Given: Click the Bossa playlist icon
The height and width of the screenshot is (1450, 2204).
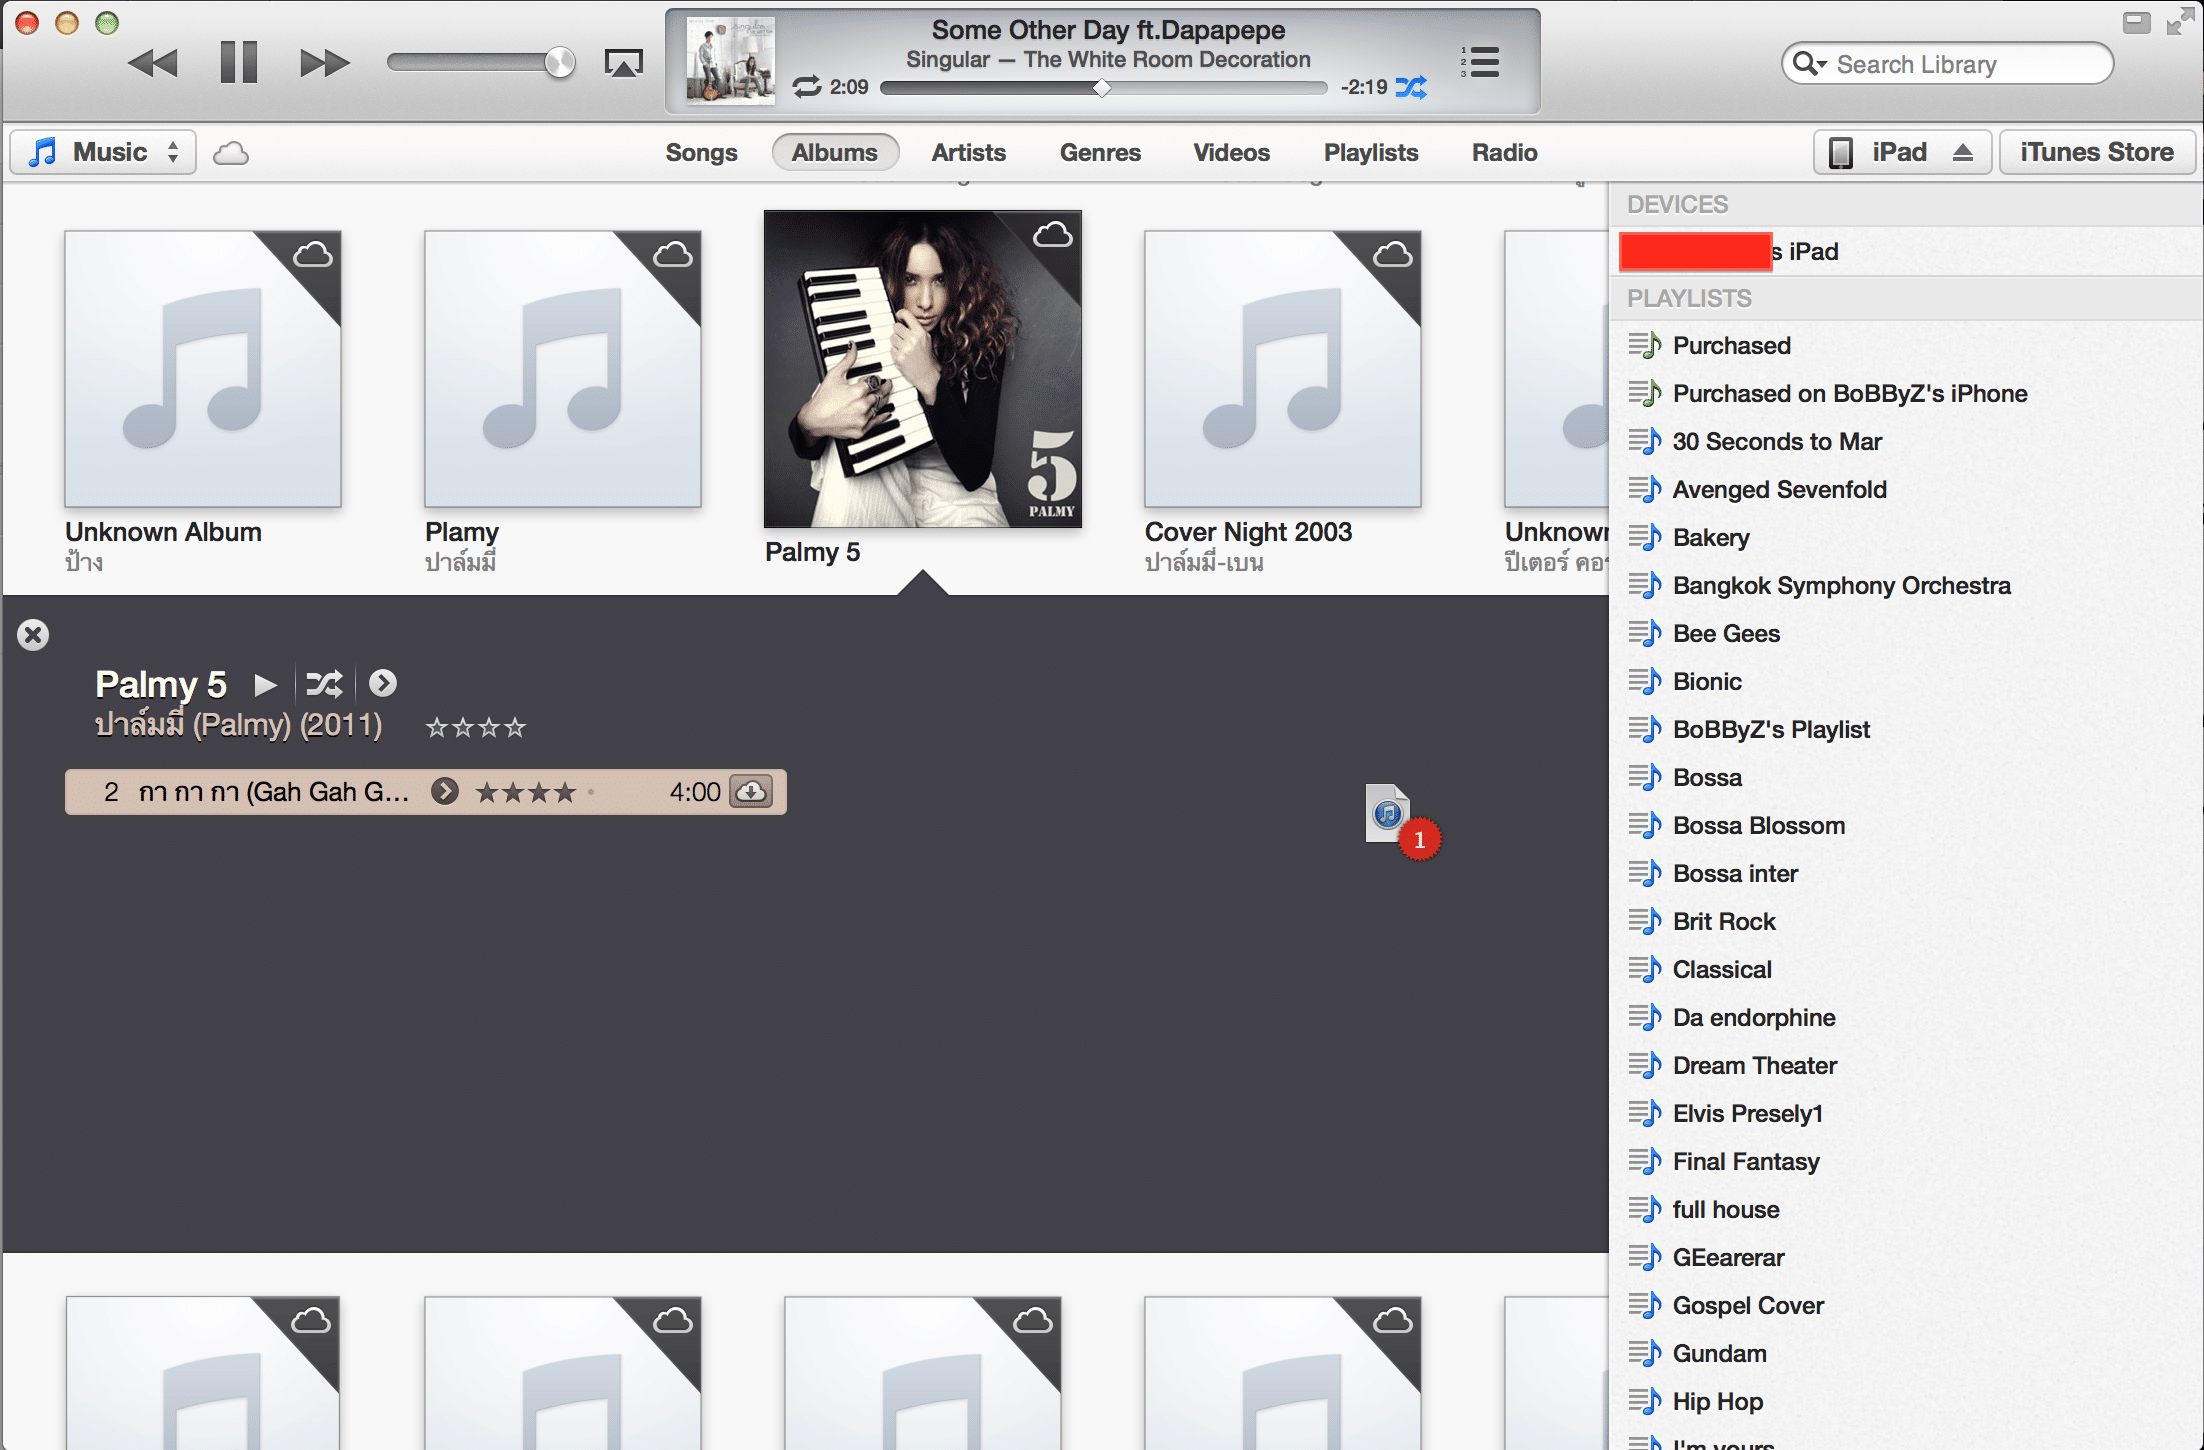Looking at the screenshot, I should point(1645,777).
